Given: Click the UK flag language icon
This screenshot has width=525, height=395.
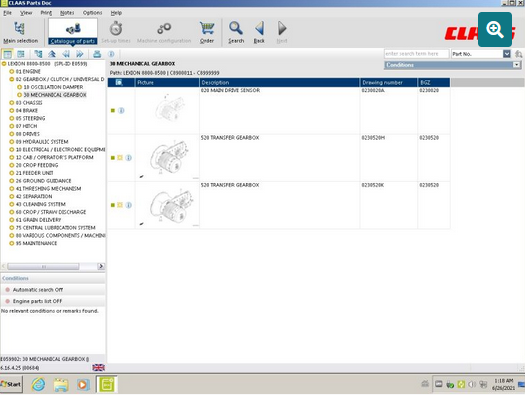Looking at the screenshot, I should tap(98, 368).
